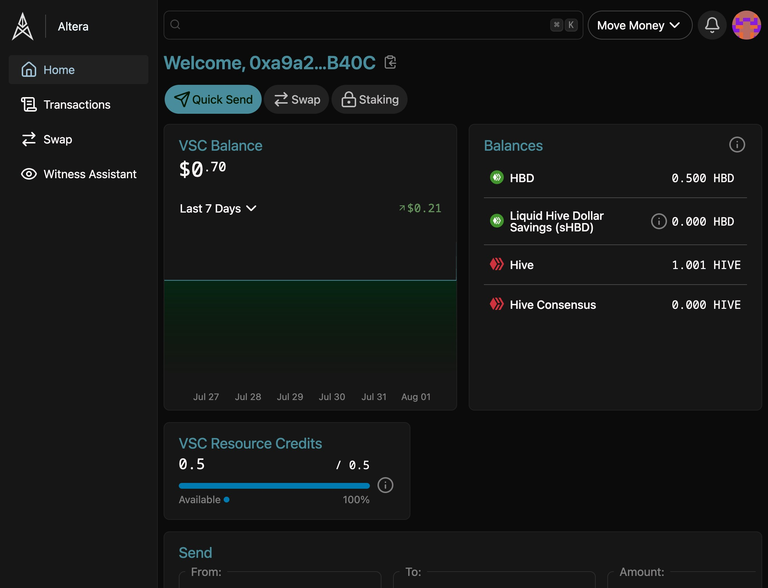
Task: Click the VSC Resource Credits heading
Action: (x=250, y=443)
